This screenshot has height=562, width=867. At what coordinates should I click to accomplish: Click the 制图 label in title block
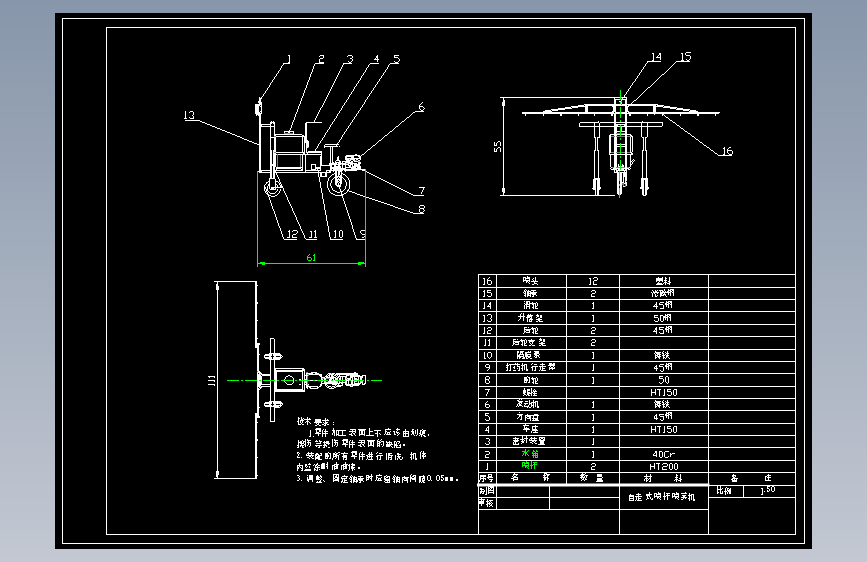(487, 491)
